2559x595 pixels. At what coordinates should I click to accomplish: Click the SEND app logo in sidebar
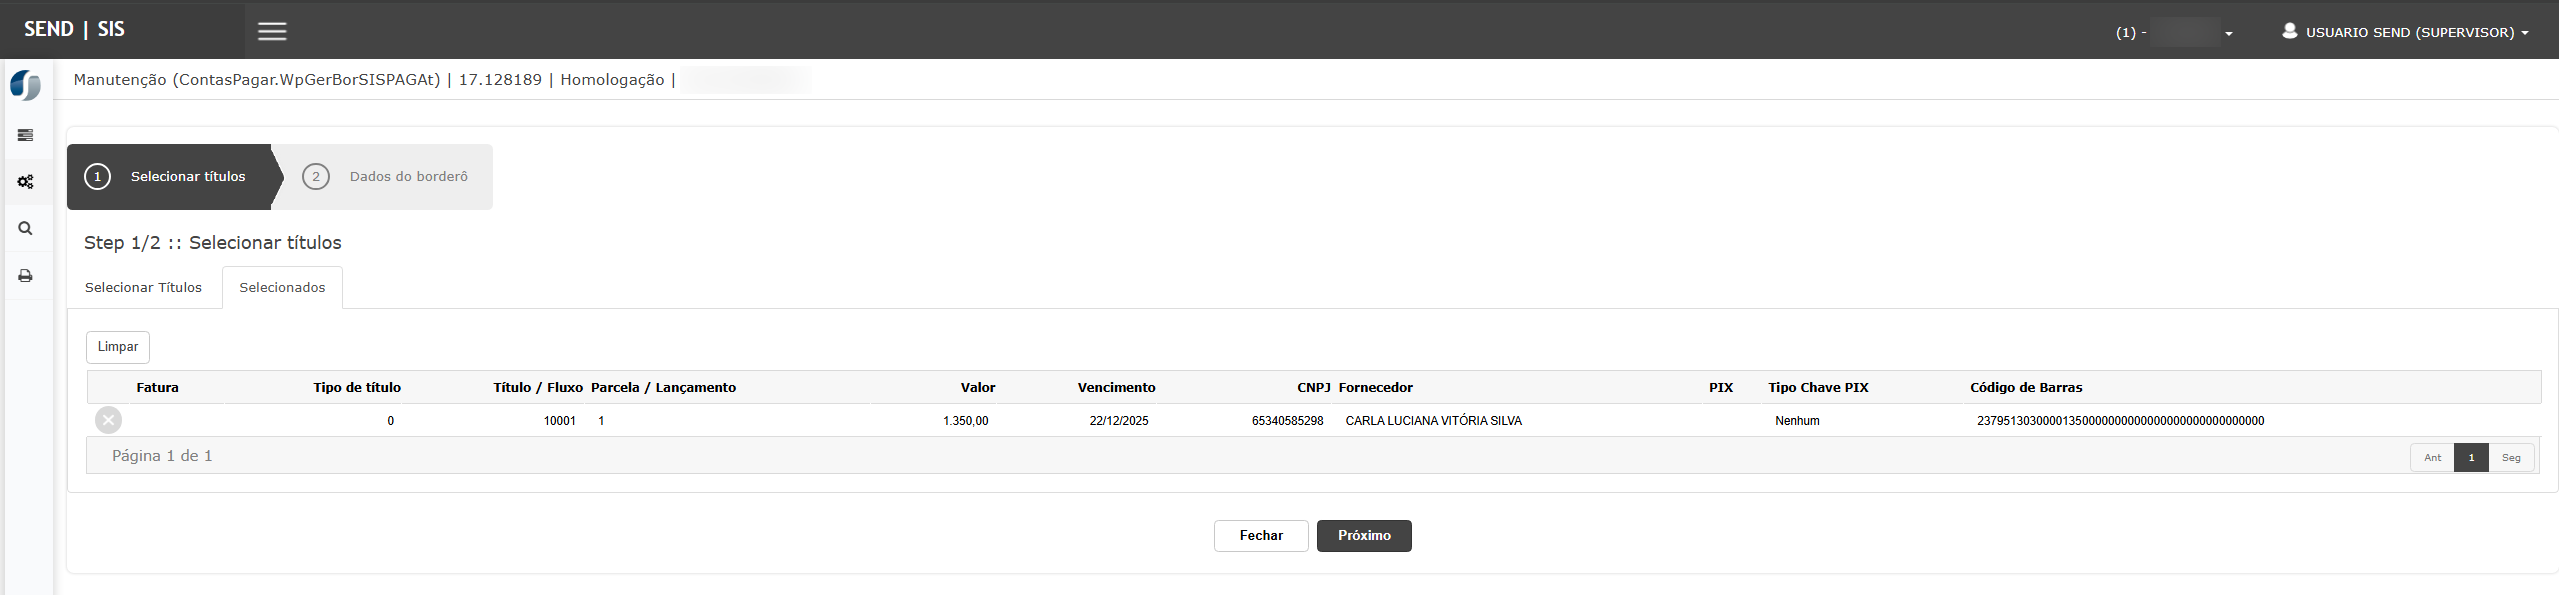(x=26, y=85)
